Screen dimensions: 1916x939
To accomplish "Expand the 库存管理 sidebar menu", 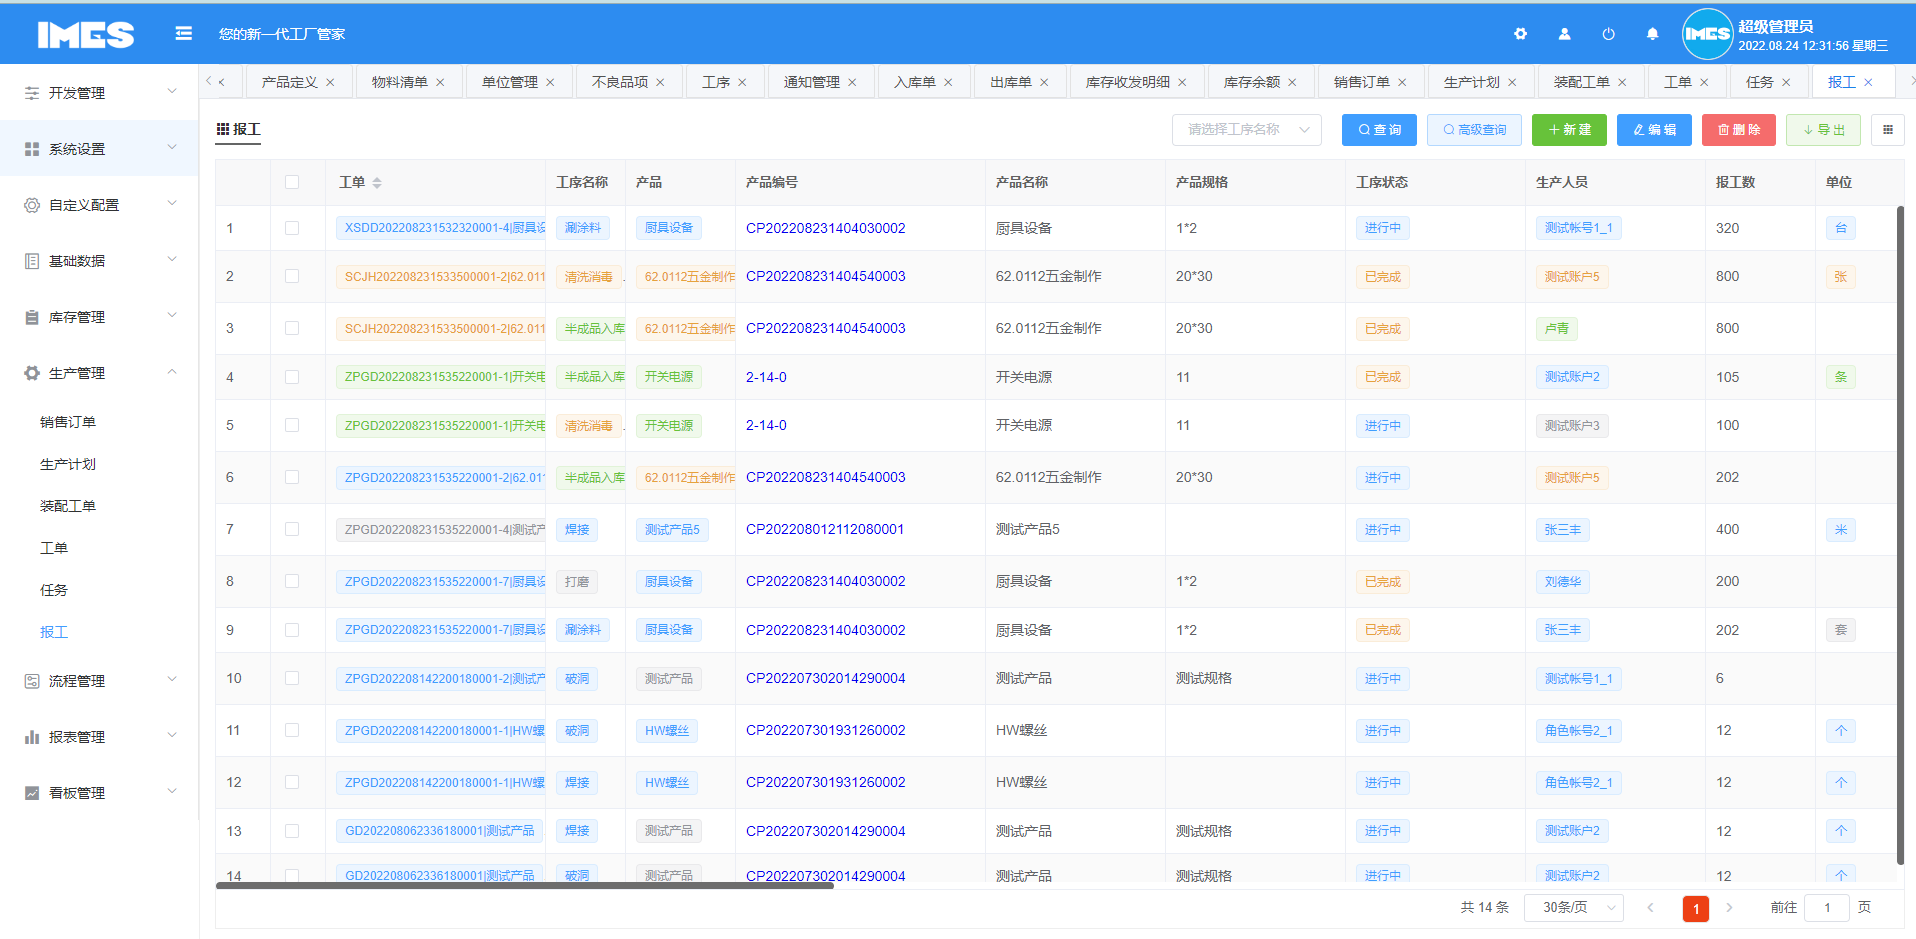I will pos(100,316).
